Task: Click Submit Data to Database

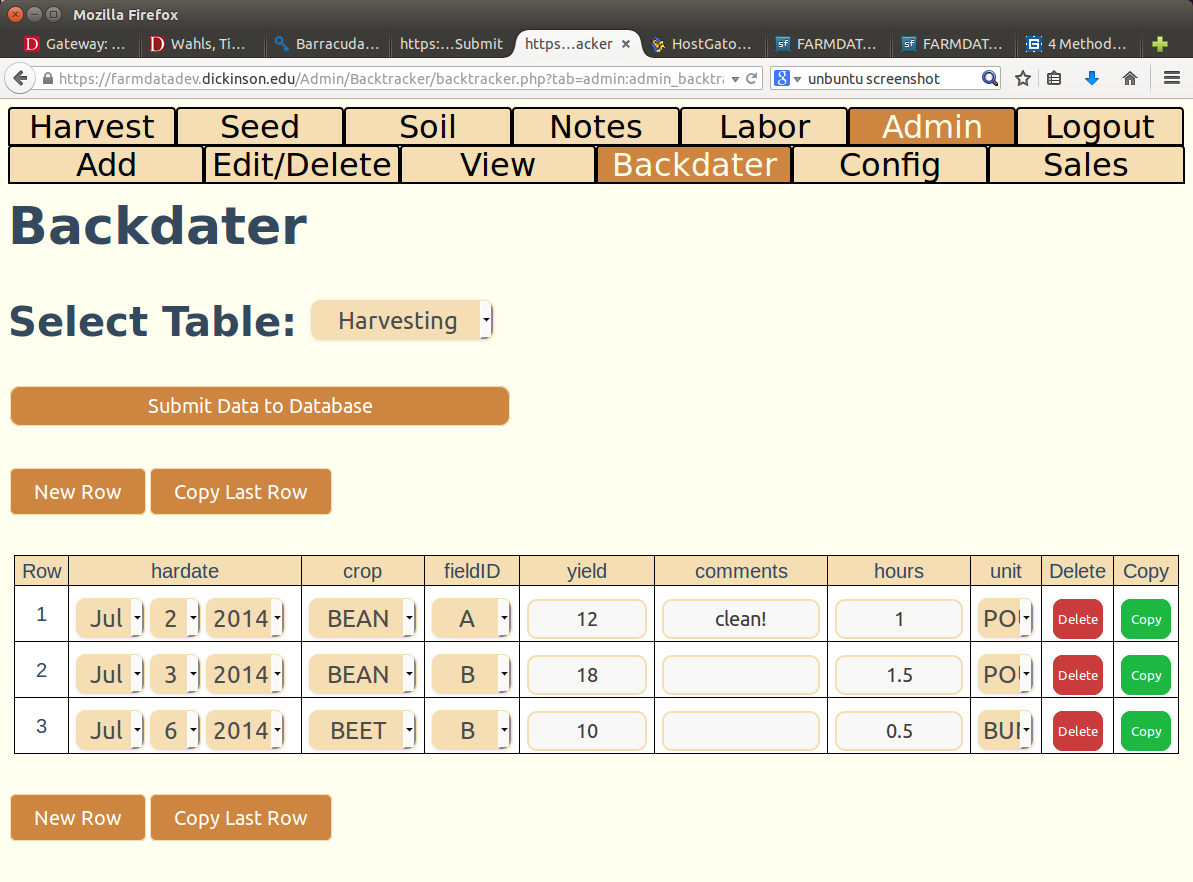Action: coord(259,406)
